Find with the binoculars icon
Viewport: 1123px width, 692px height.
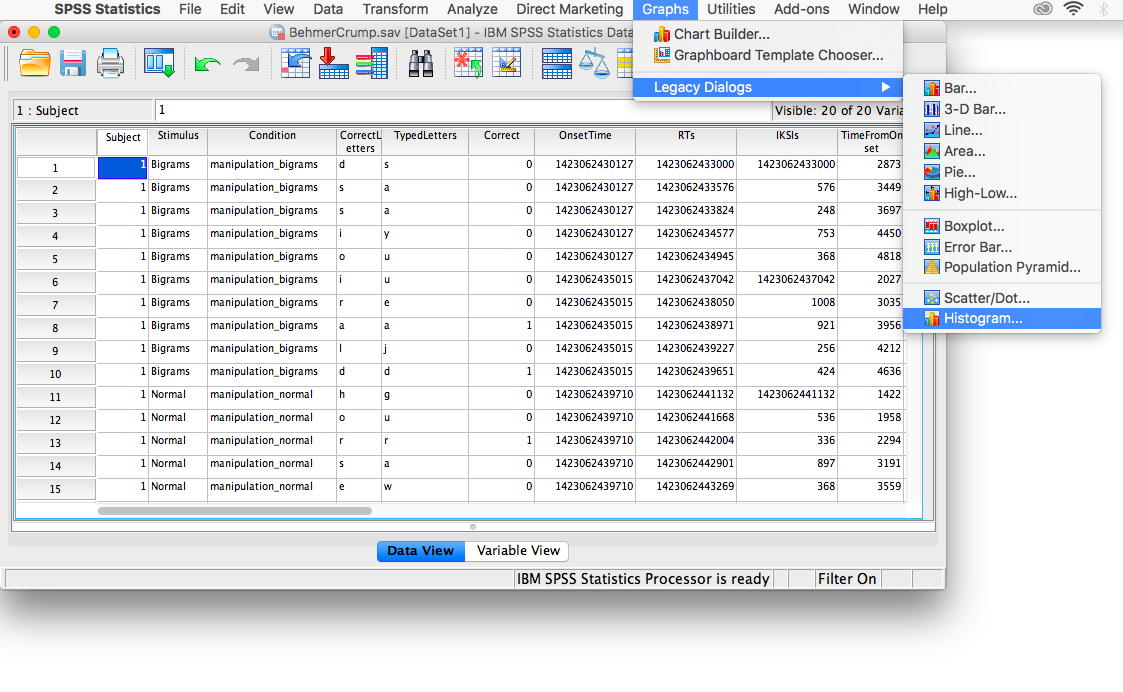[x=420, y=64]
